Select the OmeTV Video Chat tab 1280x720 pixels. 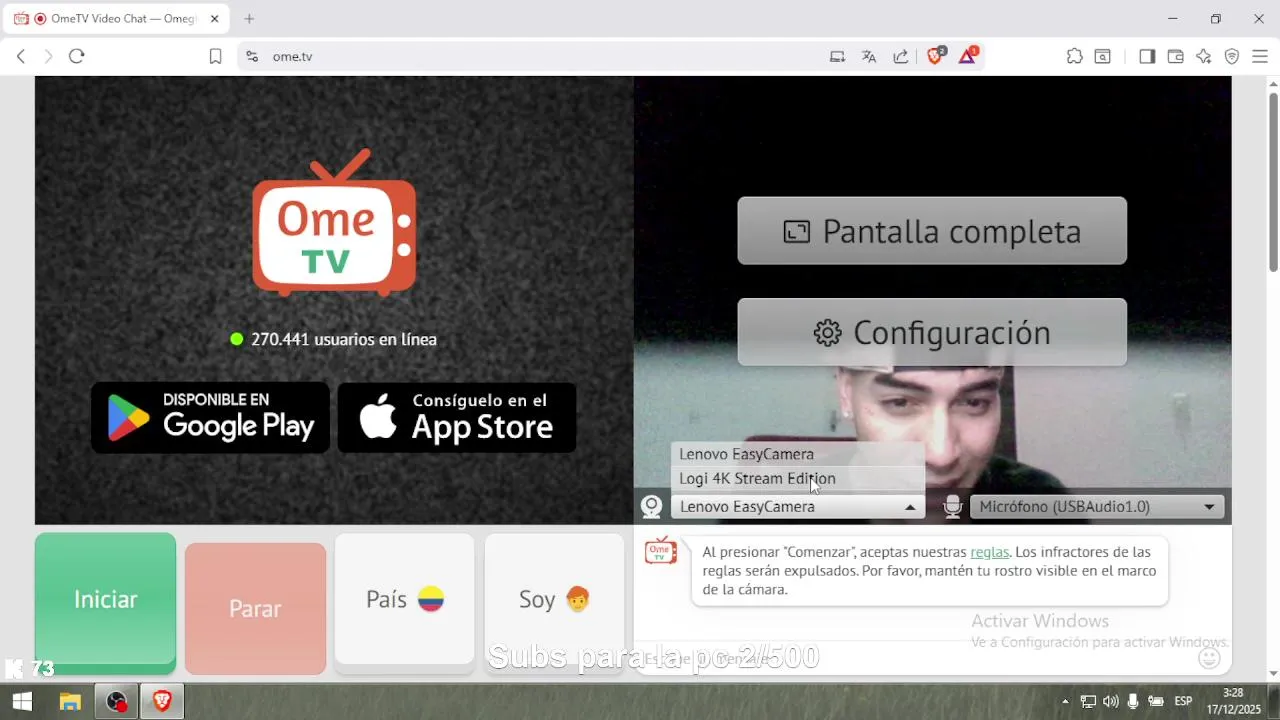pyautogui.click(x=117, y=19)
